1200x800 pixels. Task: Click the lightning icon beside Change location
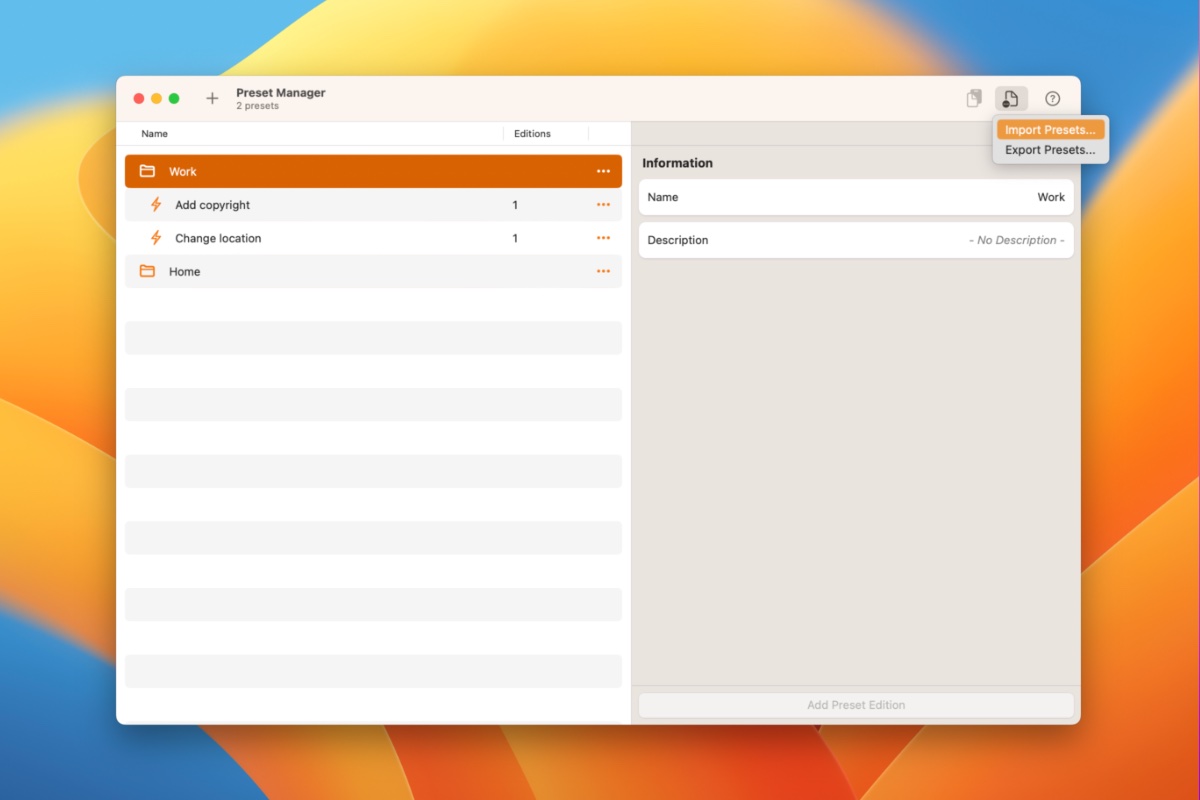click(156, 238)
